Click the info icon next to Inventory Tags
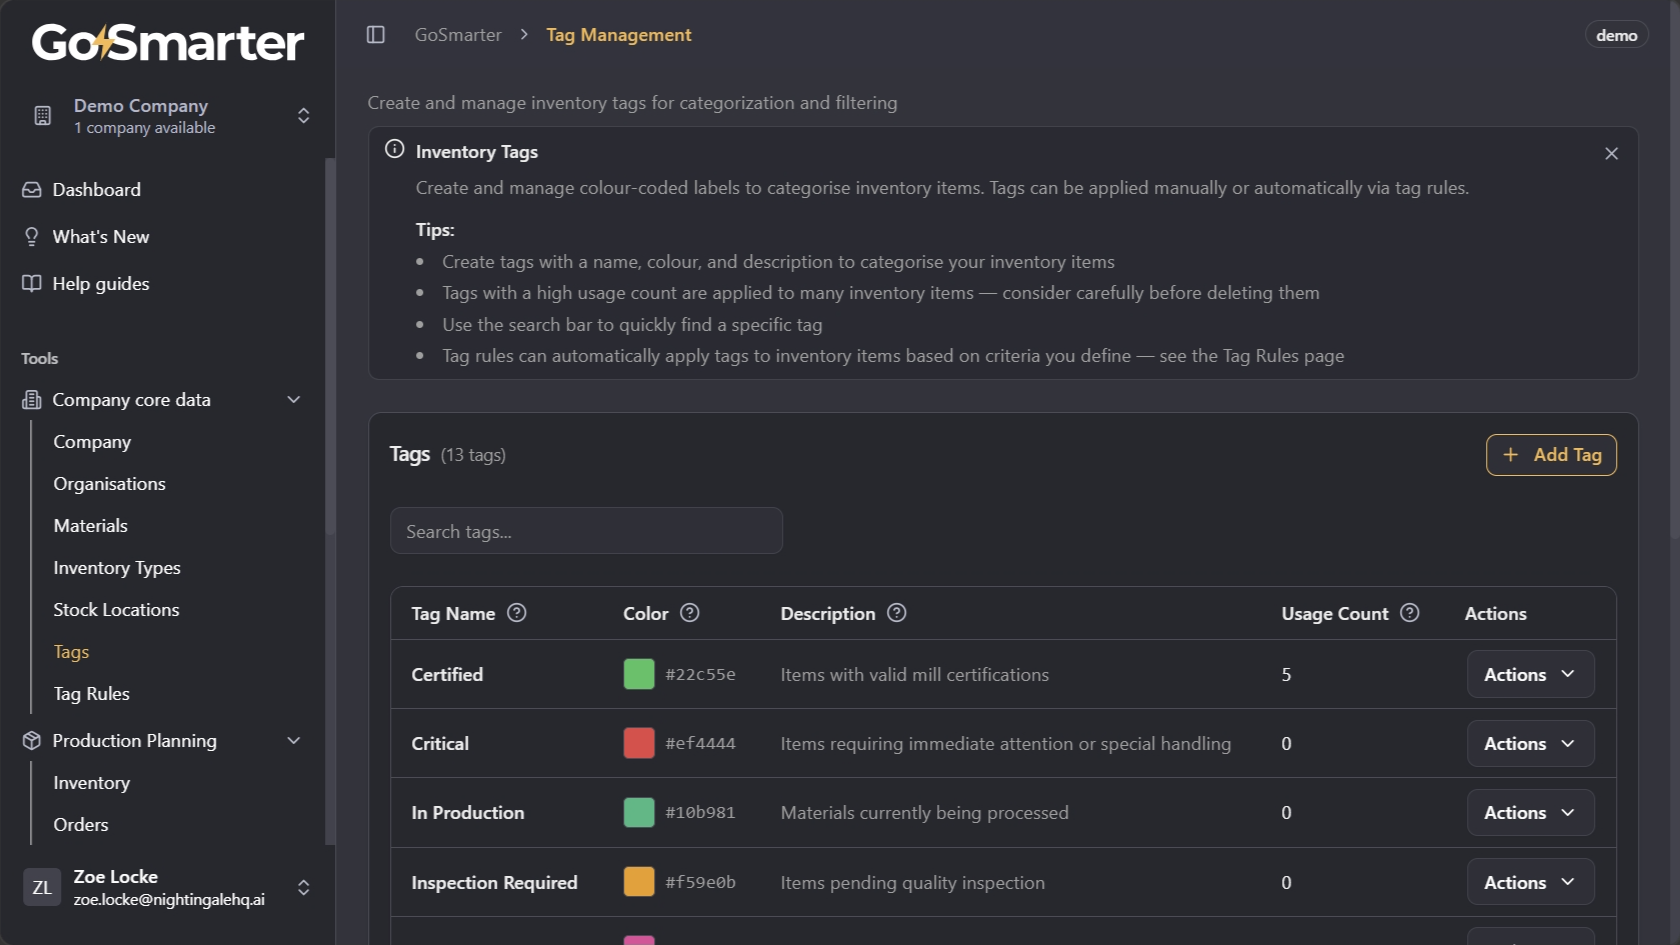 (393, 149)
